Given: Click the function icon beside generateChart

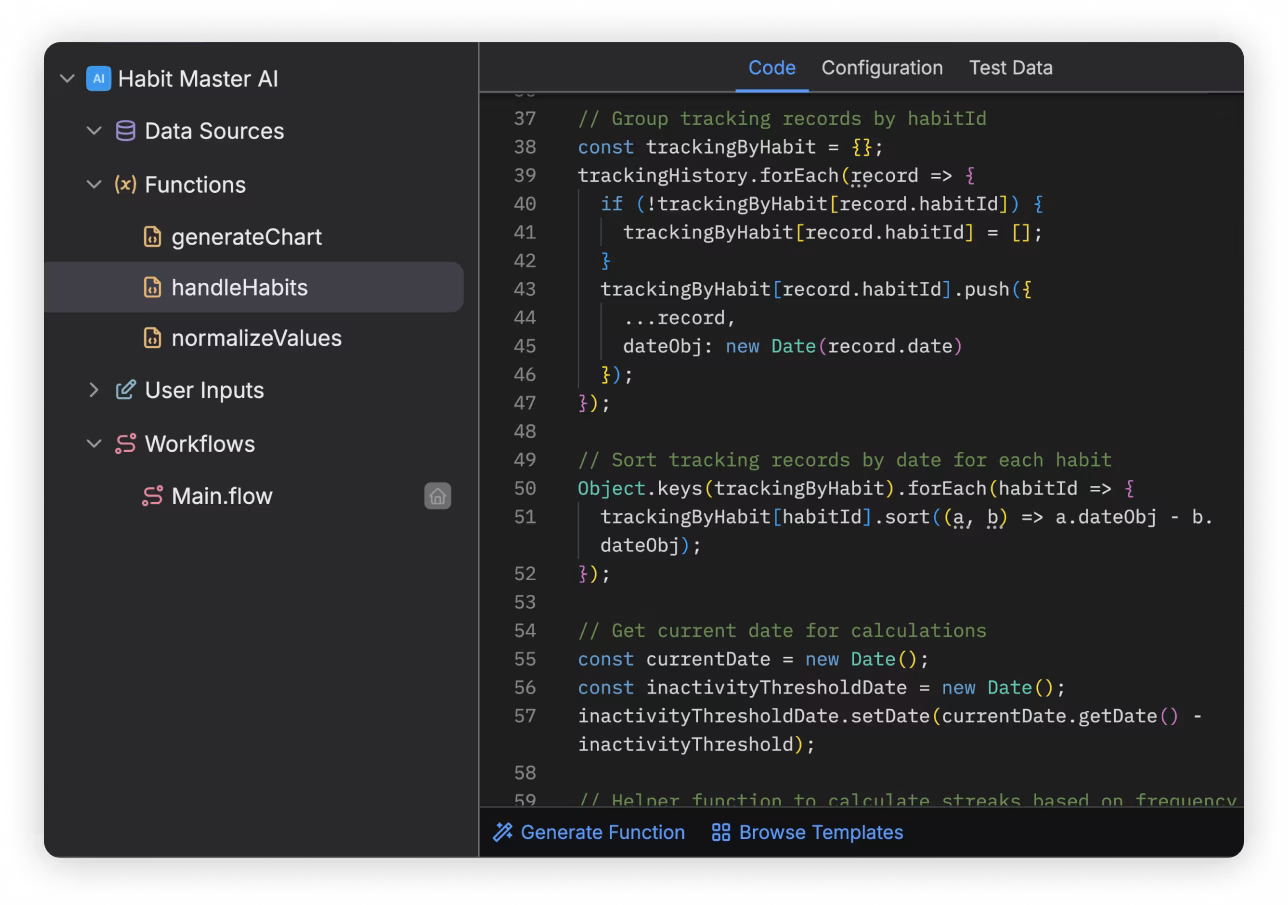Looking at the screenshot, I should (155, 237).
